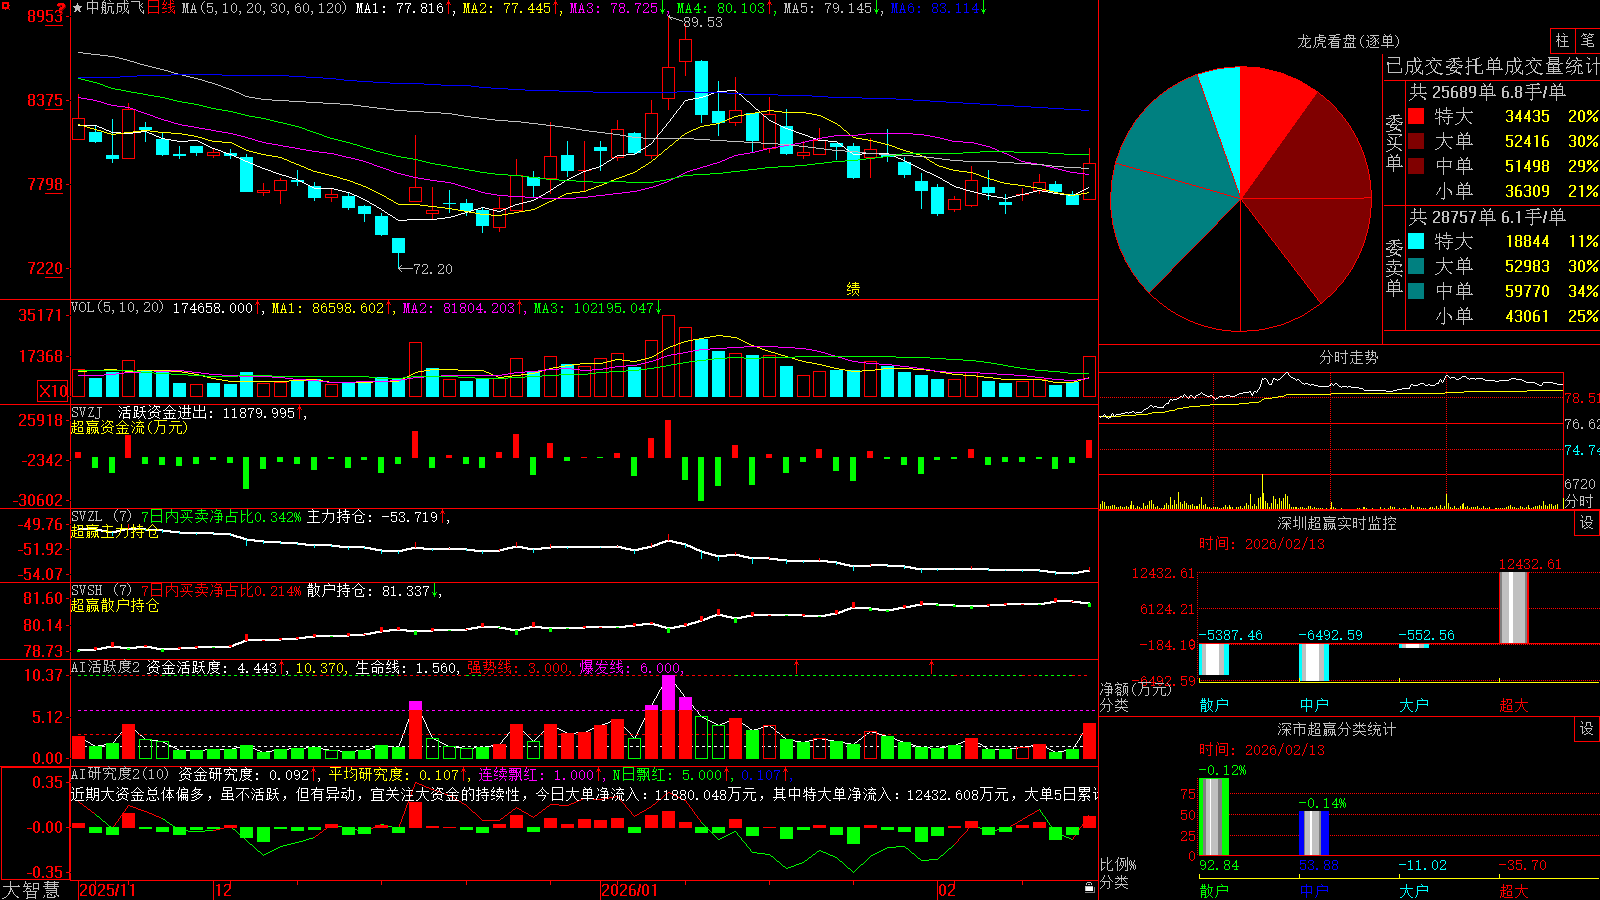This screenshot has height=900, width=1600.
Task: Open 设 settings for 深圳超赢实时监控
Action: [x=1587, y=523]
